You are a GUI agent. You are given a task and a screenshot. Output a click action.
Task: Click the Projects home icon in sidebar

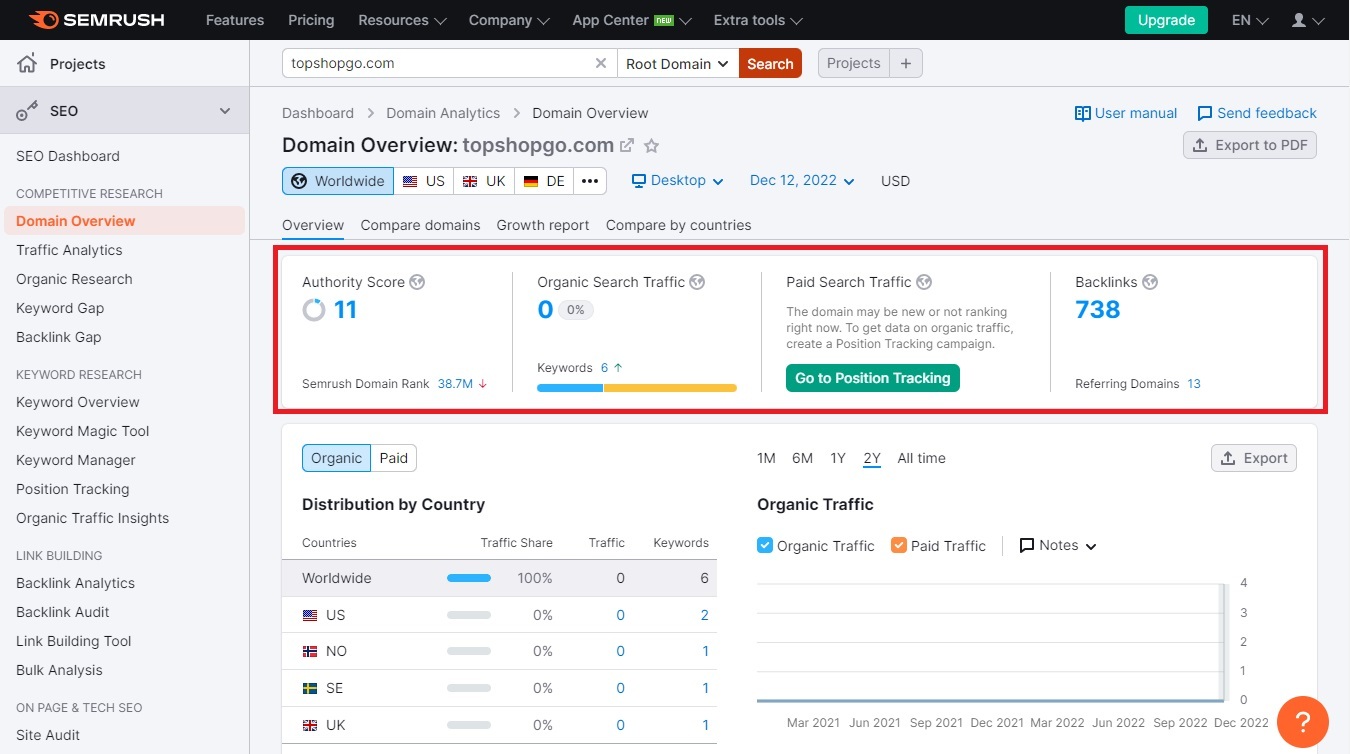click(27, 63)
